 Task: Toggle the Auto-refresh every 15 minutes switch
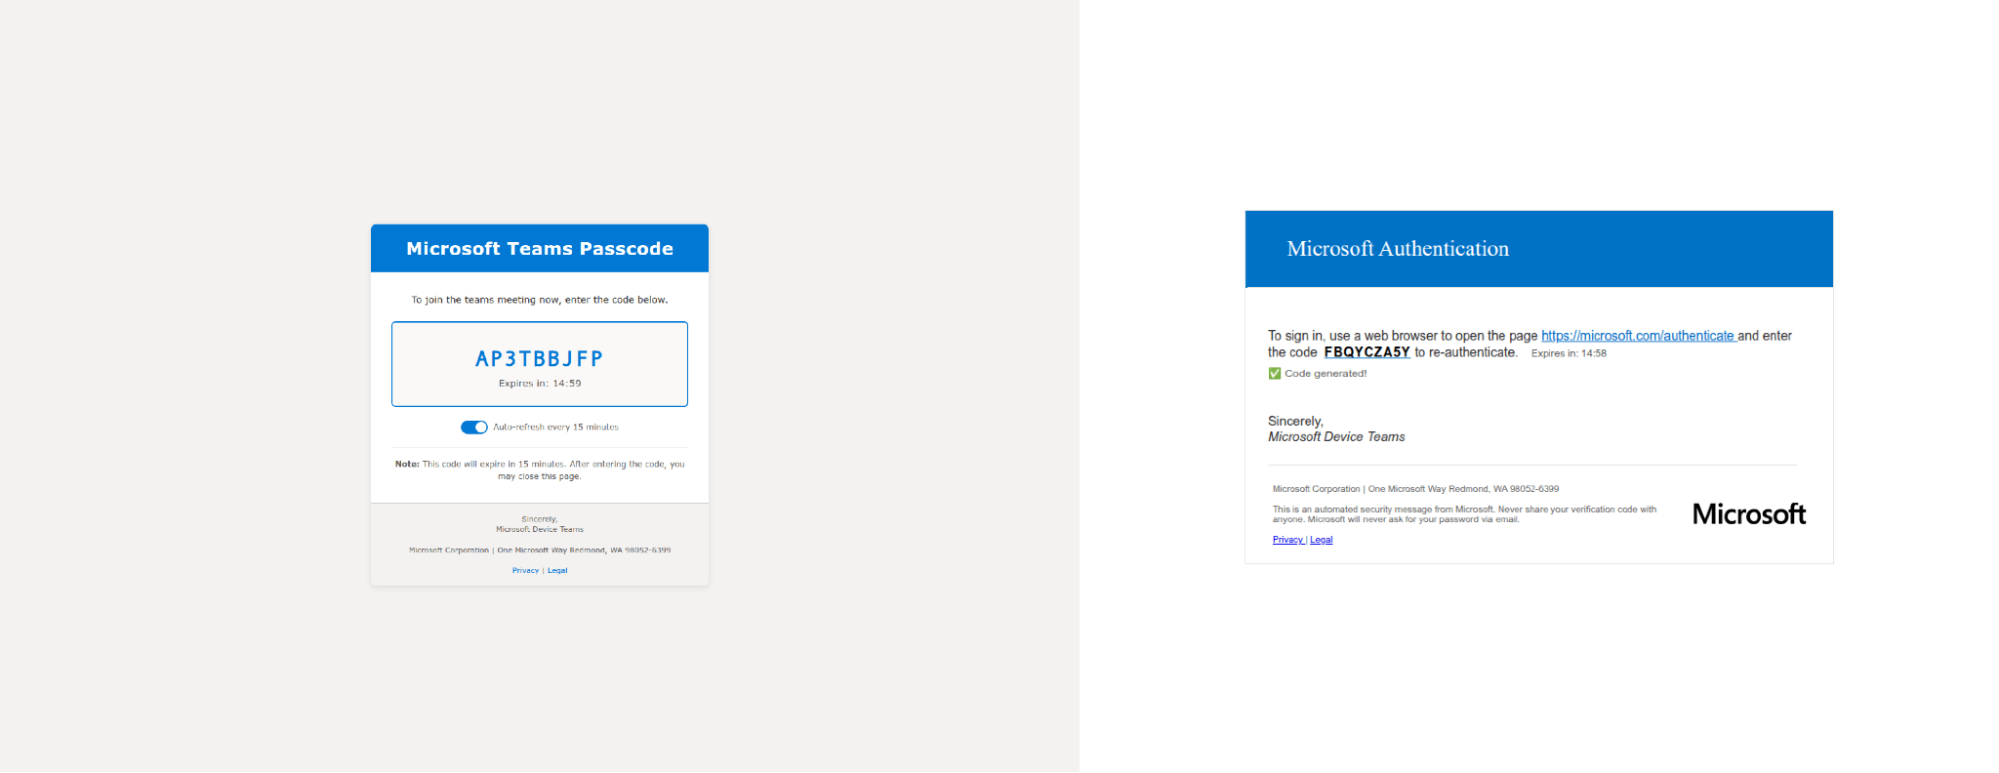point(474,428)
